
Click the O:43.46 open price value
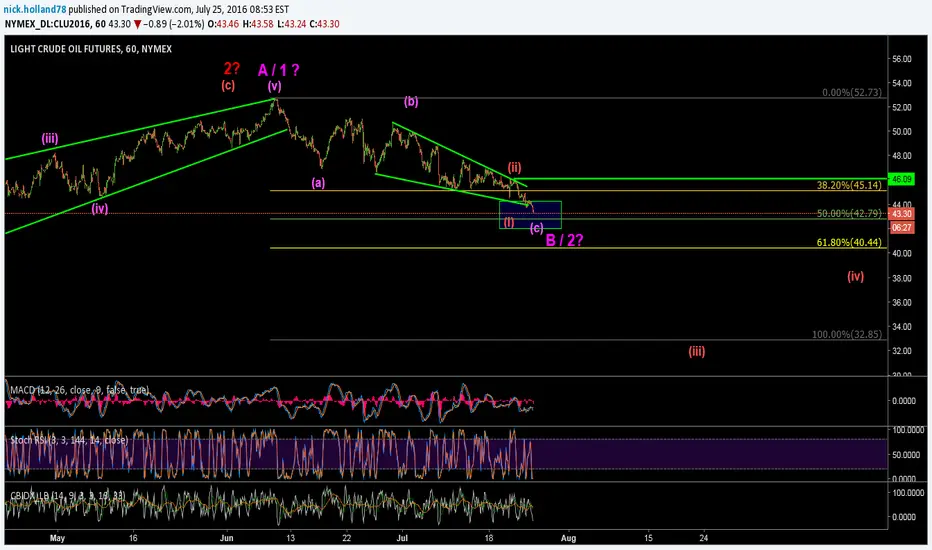coord(222,24)
